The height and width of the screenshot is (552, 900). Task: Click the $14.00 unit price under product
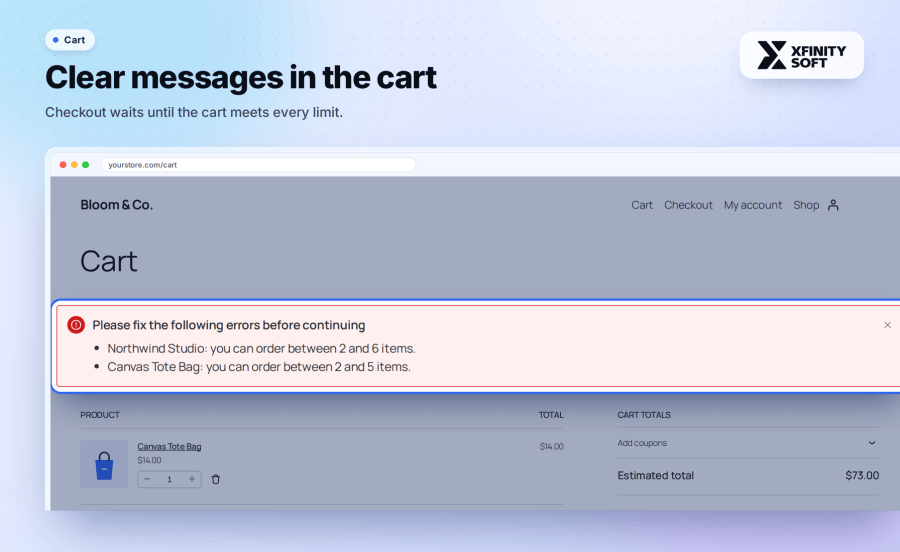coord(149,460)
